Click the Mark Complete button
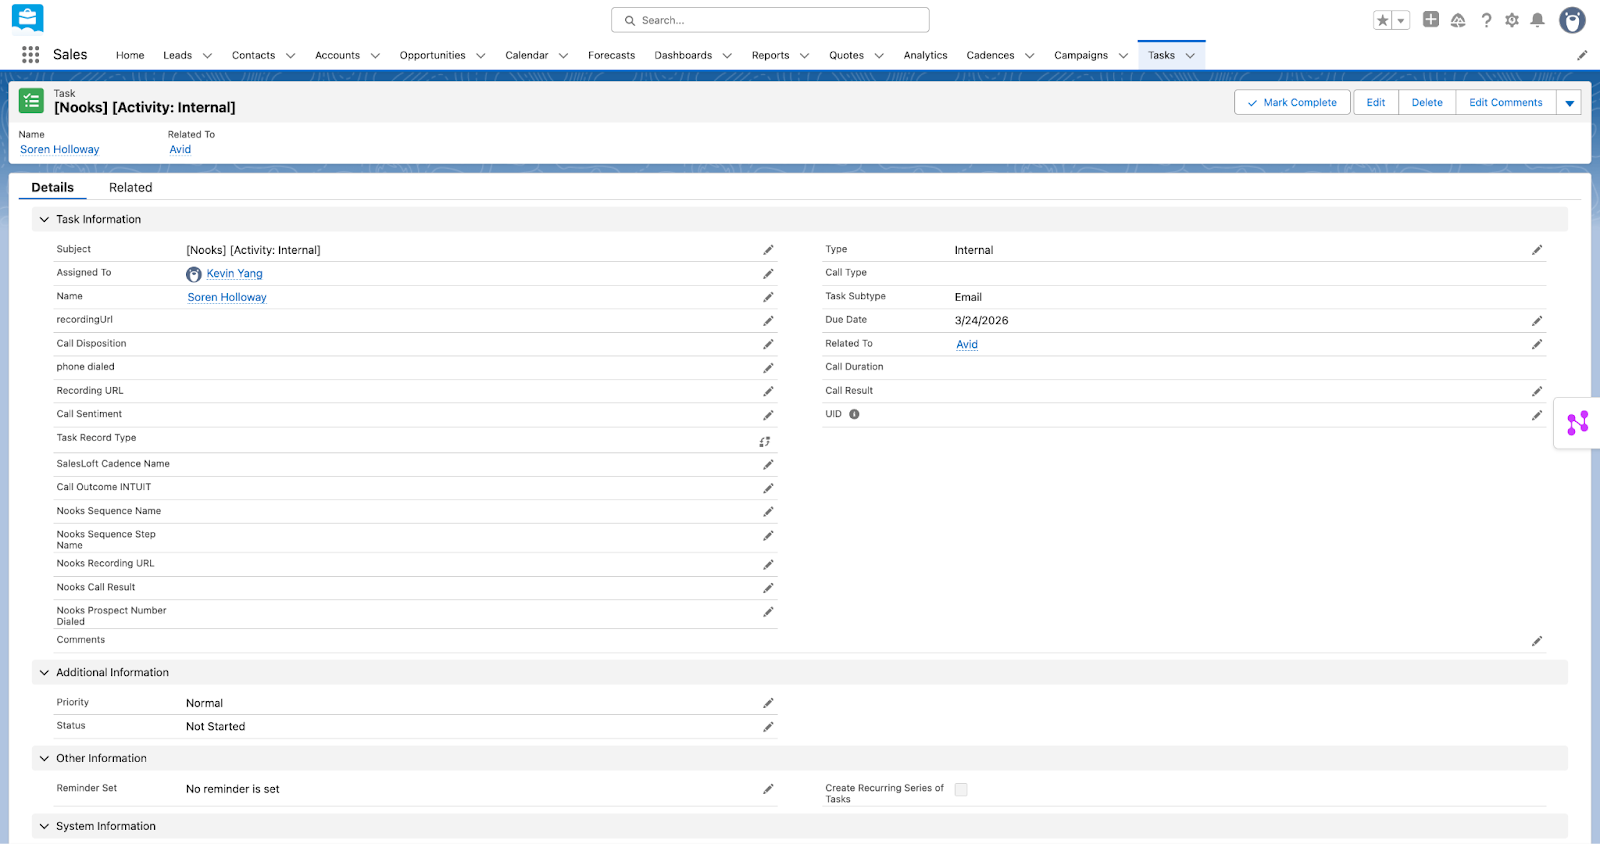This screenshot has height=844, width=1600. point(1292,103)
